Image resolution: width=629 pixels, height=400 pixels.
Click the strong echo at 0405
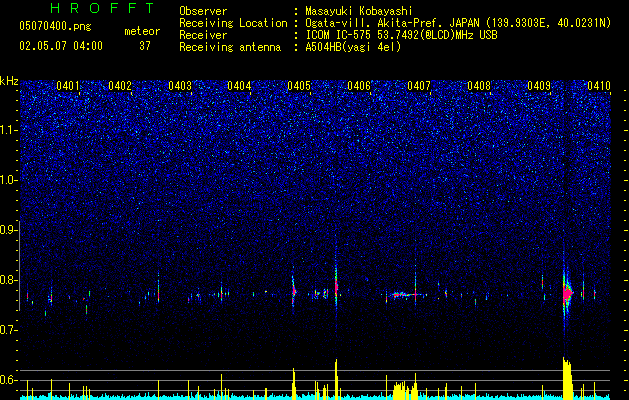pyautogui.click(x=294, y=290)
